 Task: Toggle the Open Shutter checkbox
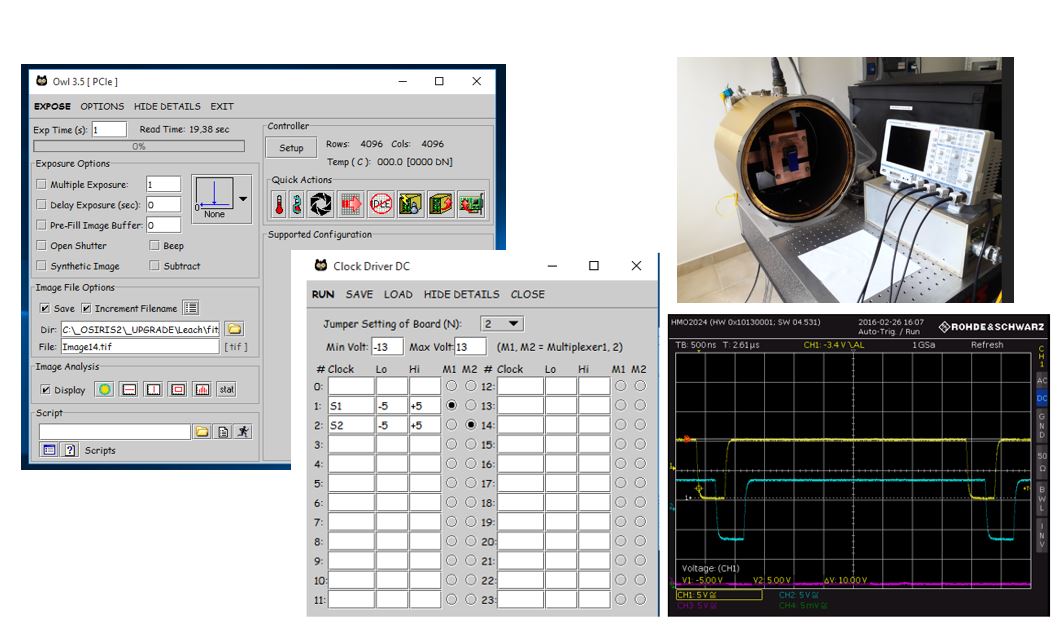pos(41,246)
